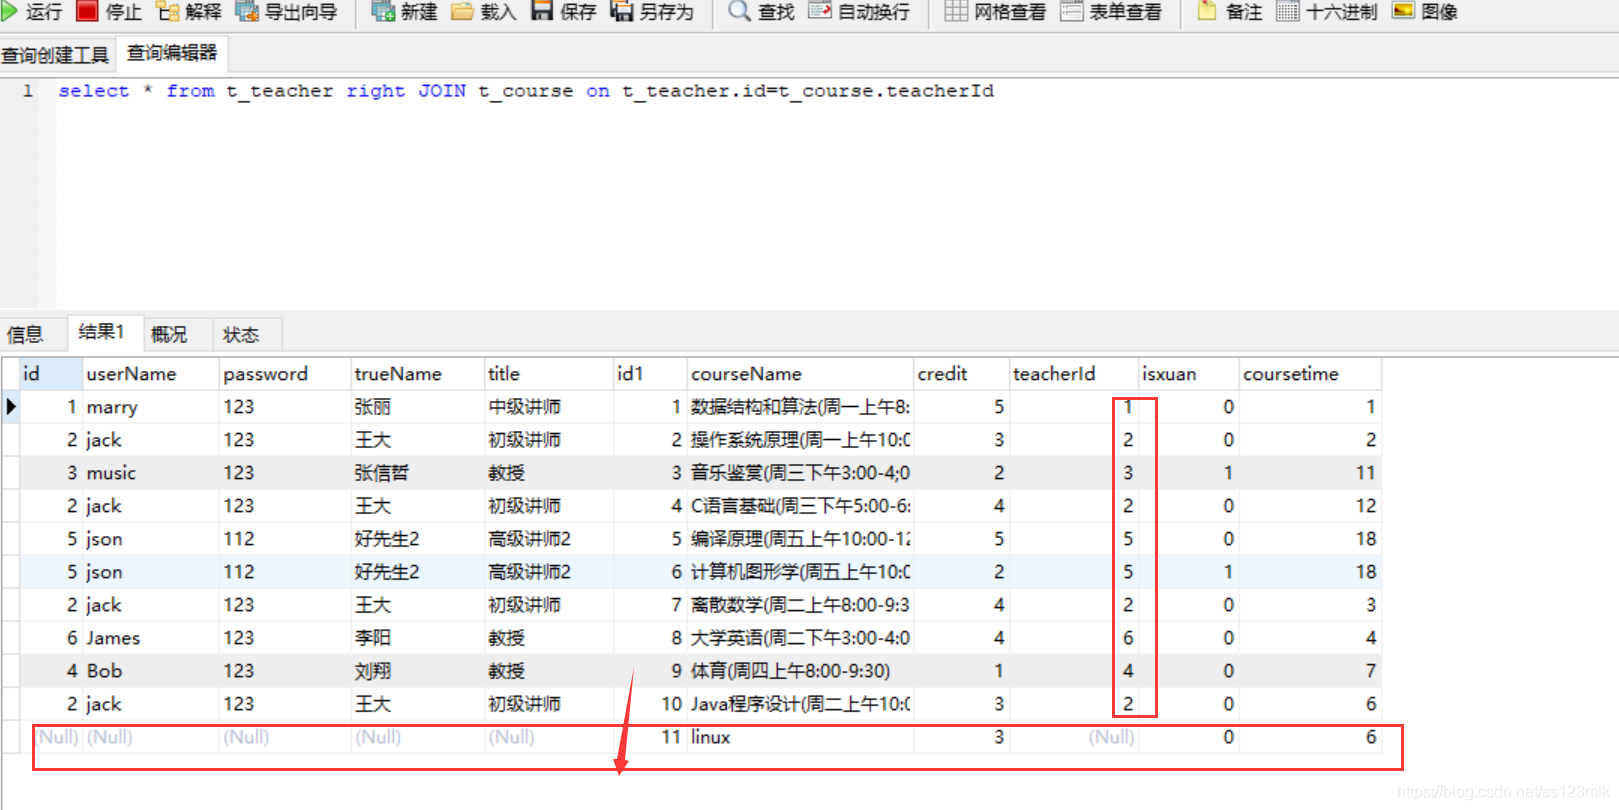
Task: Open the Memo (备注) view
Action: click(1230, 12)
